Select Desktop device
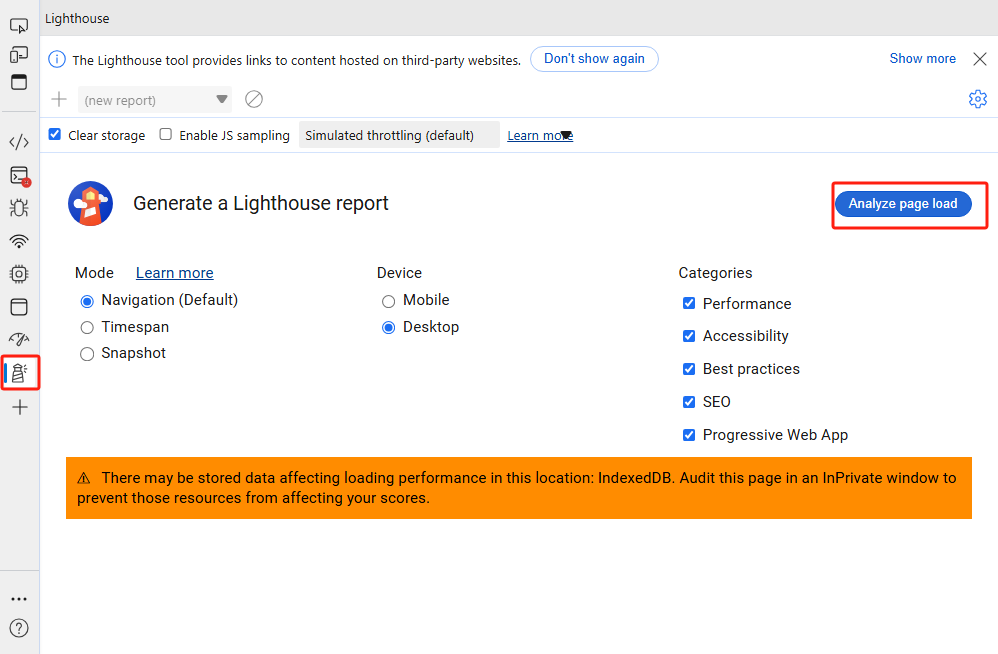This screenshot has width=998, height=654. (x=388, y=328)
